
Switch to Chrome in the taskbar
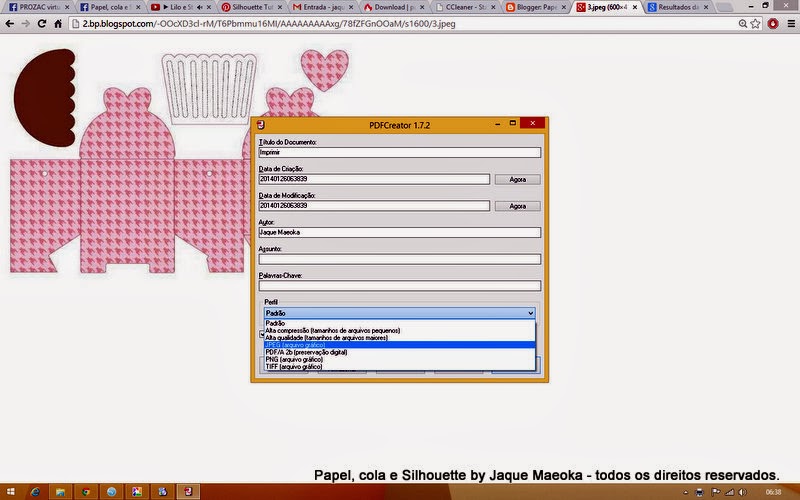coord(86,492)
